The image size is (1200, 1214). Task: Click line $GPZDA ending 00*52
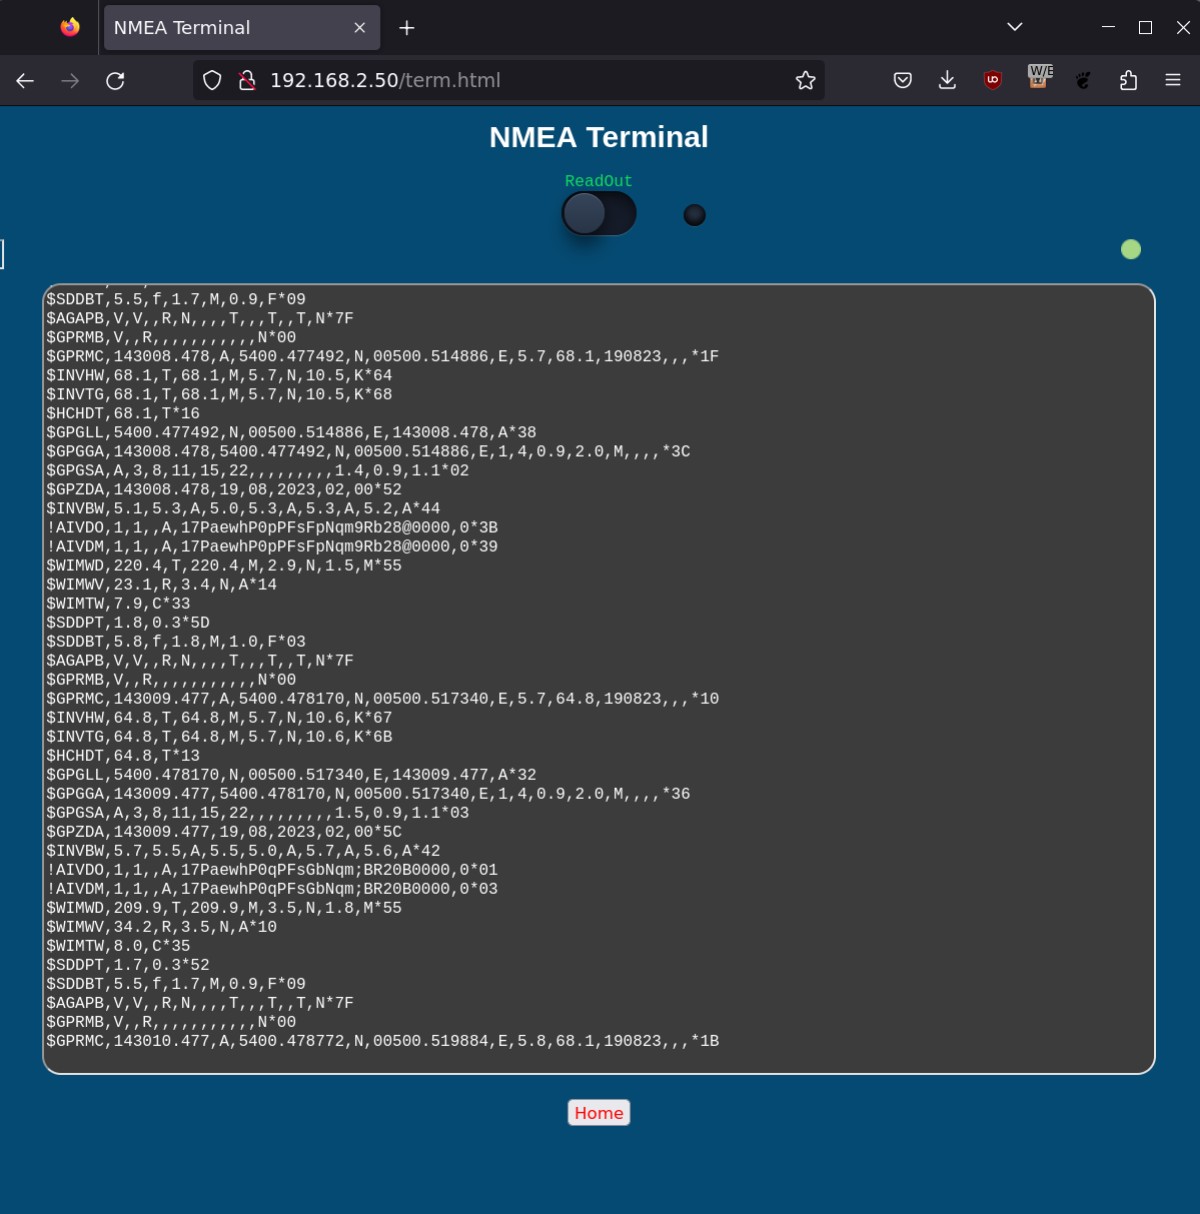click(224, 490)
